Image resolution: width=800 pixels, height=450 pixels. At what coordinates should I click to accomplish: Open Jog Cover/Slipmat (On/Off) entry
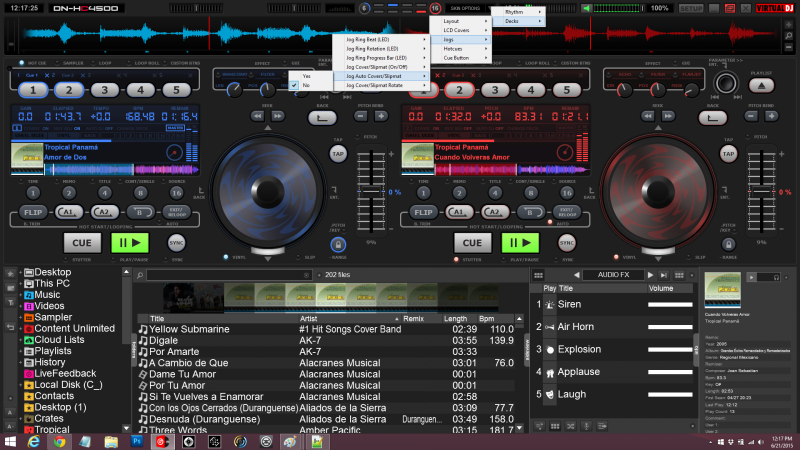click(x=381, y=67)
